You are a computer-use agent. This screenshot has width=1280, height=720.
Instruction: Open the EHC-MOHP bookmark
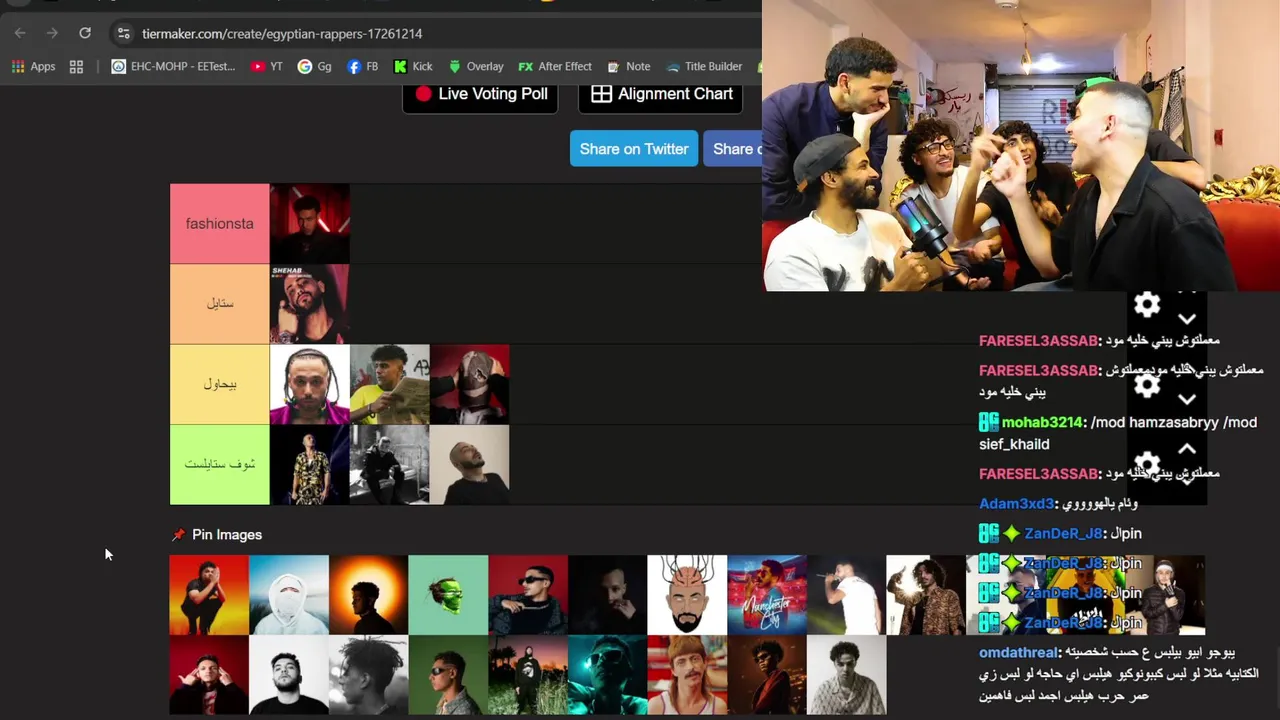click(x=173, y=66)
